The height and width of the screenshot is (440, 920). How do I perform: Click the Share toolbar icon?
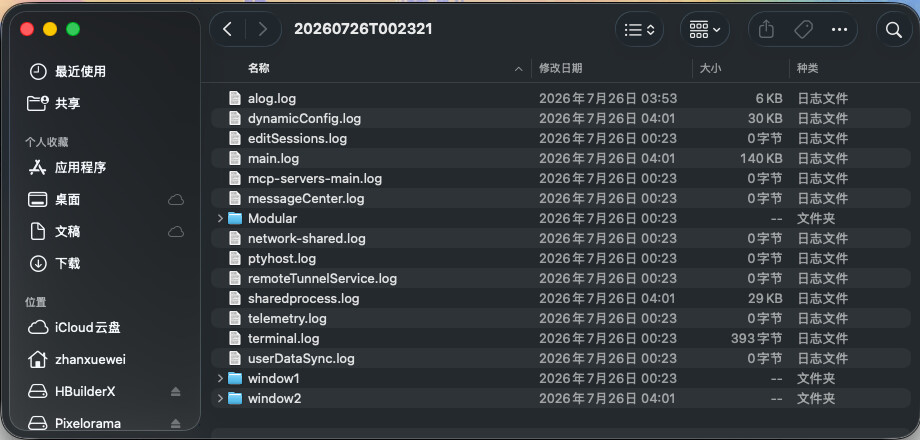(766, 29)
